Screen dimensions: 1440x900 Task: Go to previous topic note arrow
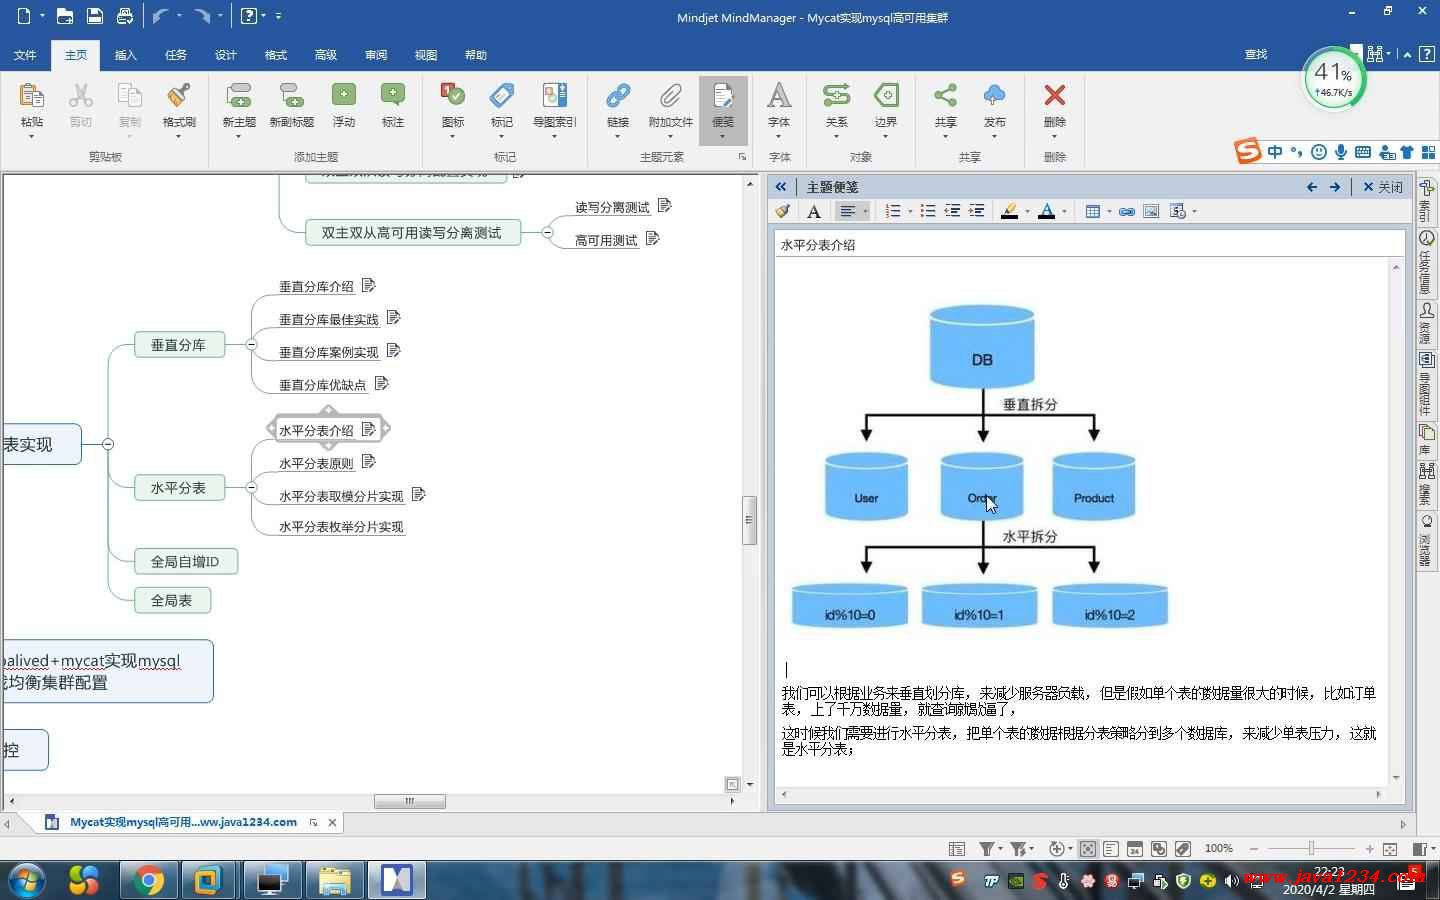1312,187
